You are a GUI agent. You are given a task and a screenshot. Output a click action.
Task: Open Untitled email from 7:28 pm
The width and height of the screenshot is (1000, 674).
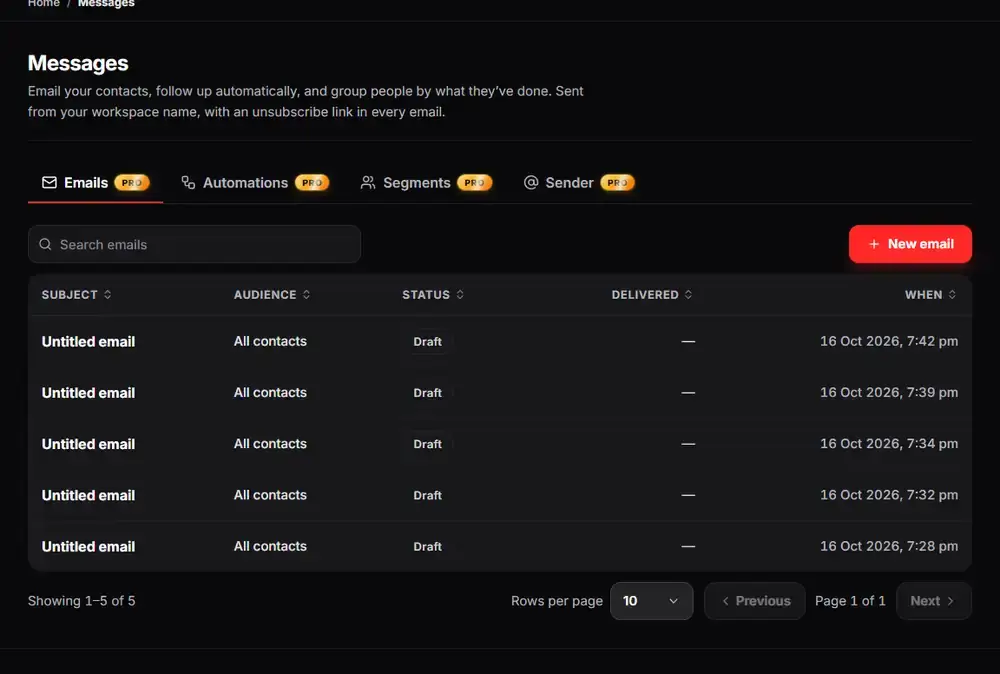point(88,546)
